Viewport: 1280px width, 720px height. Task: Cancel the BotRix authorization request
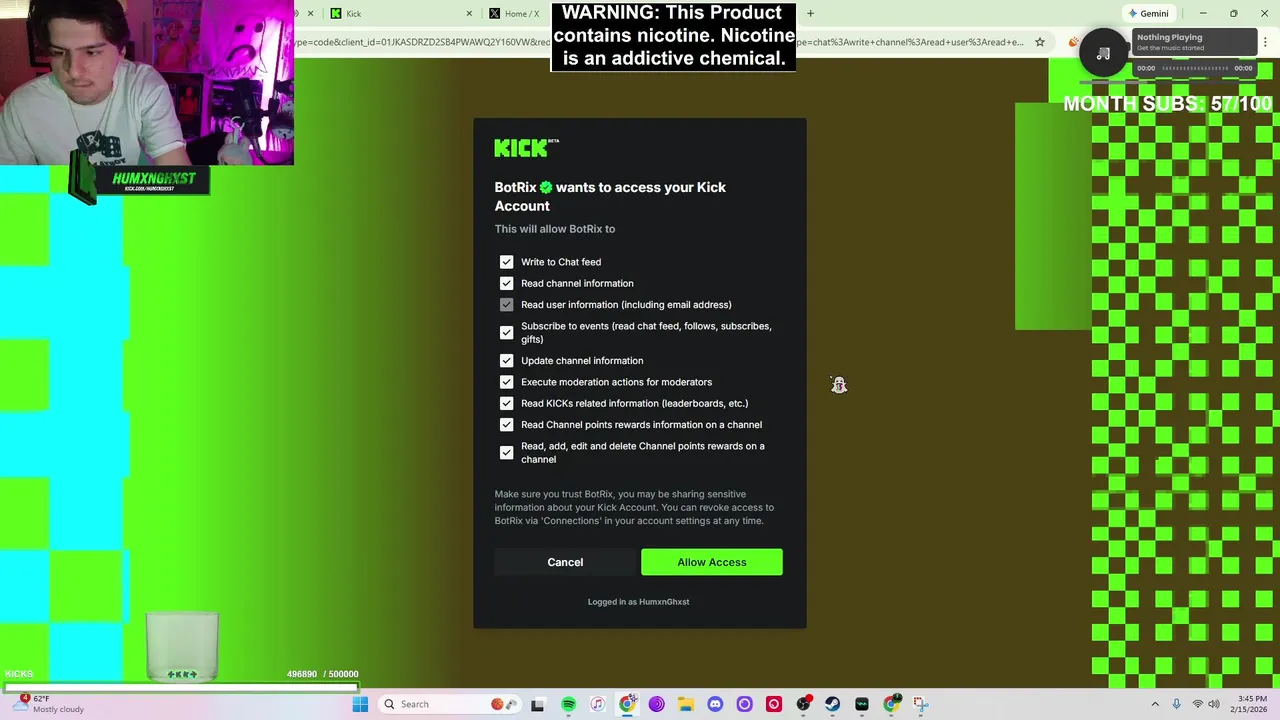pyautogui.click(x=565, y=562)
